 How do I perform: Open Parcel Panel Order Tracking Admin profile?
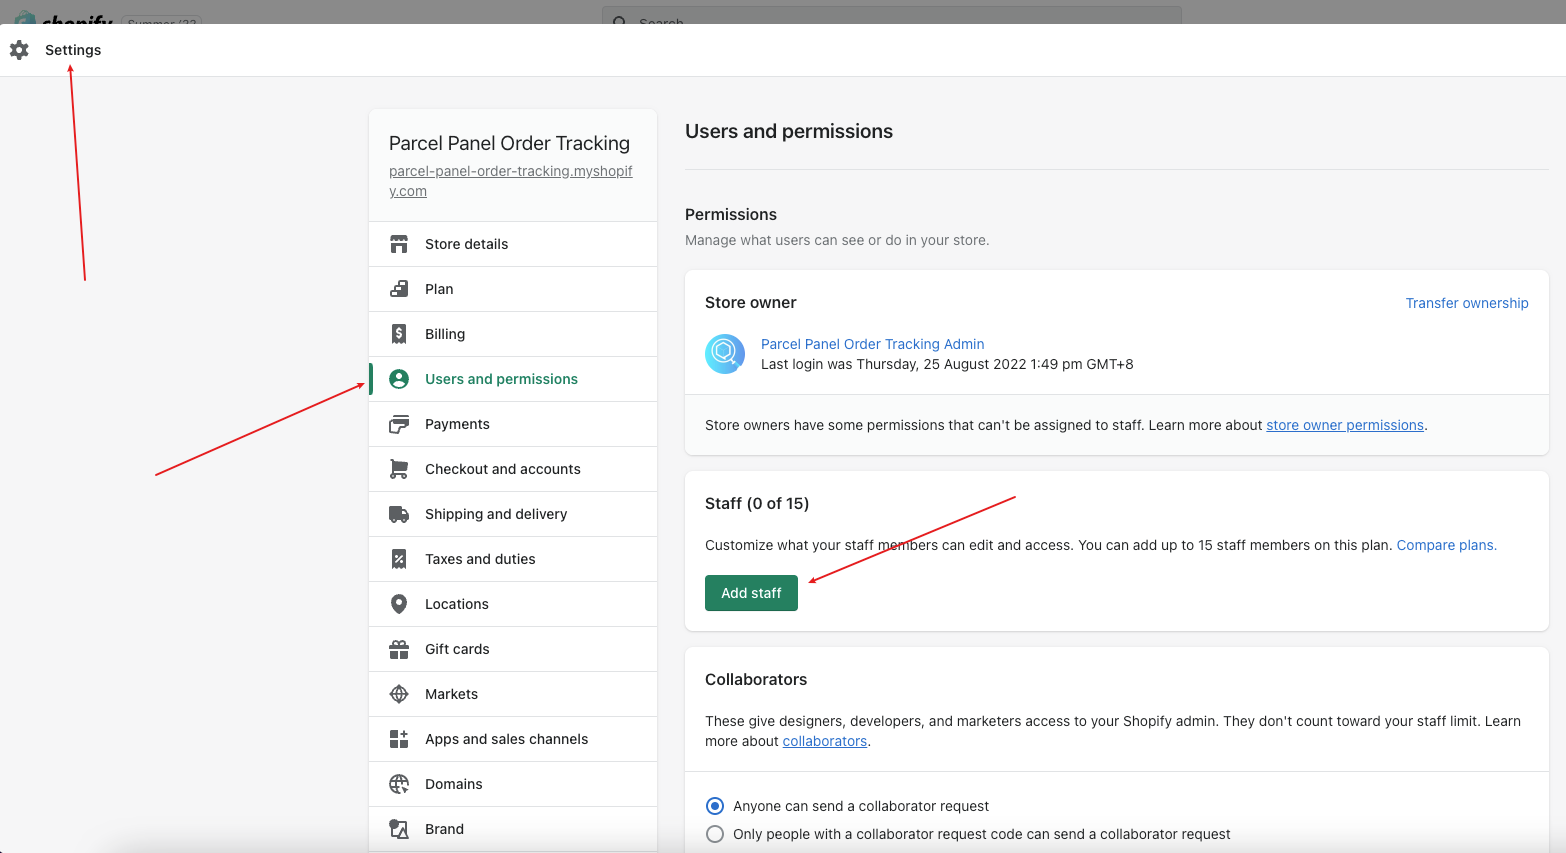872,344
